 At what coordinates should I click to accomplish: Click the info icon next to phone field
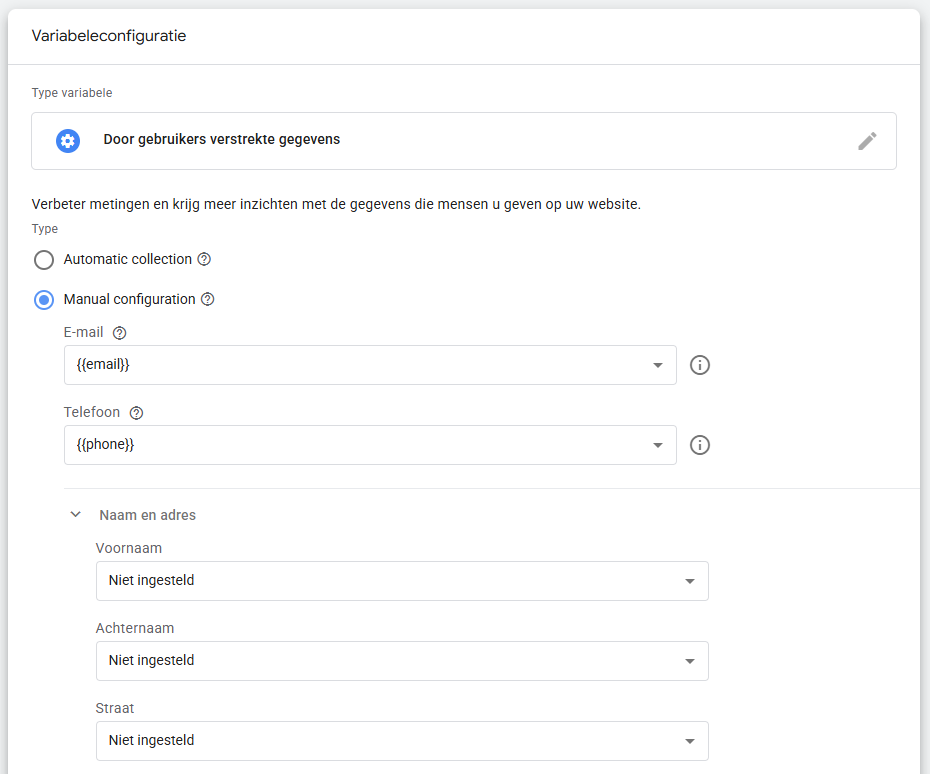(x=700, y=445)
